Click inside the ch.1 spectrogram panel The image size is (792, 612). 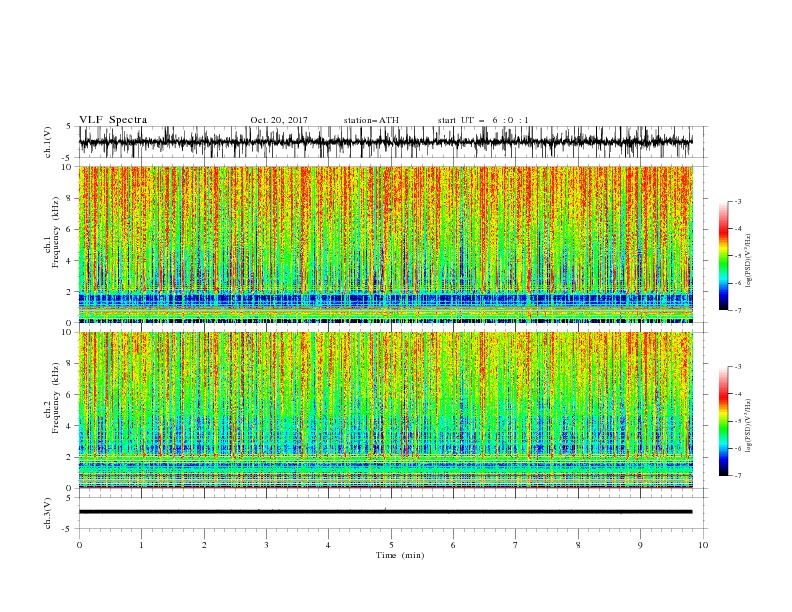click(x=385, y=244)
